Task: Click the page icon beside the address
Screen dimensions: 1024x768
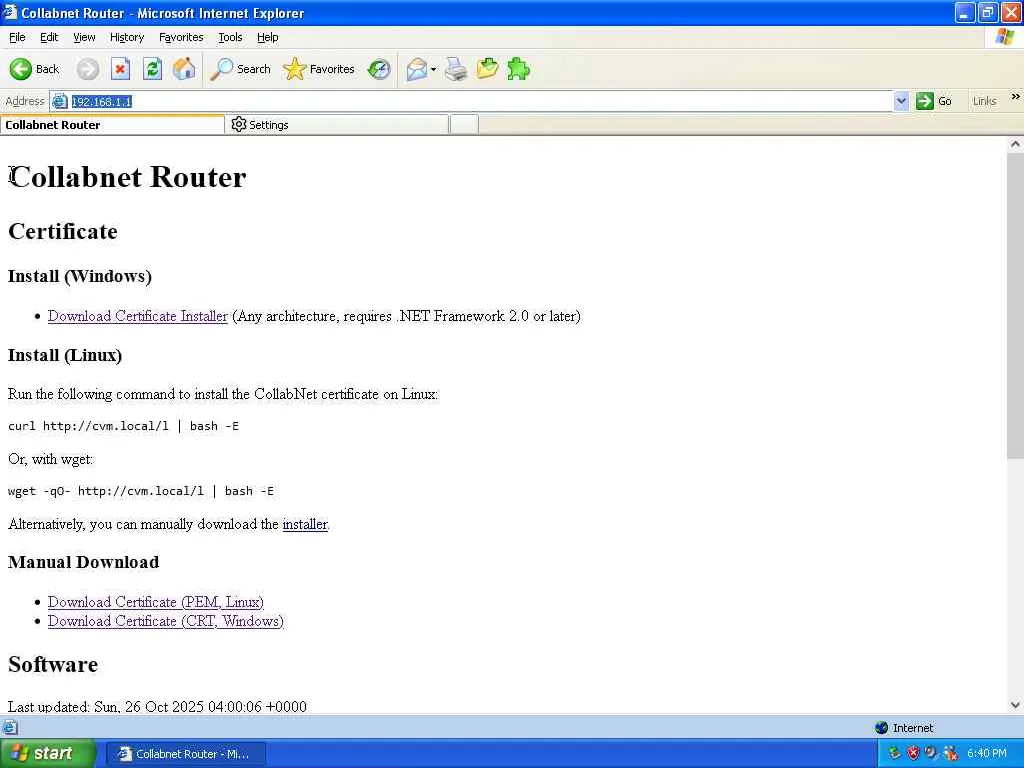Action: [x=59, y=101]
